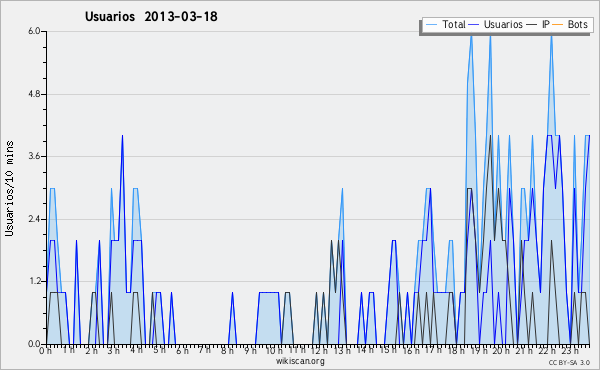Click the '4.8' y-axis value
Image resolution: width=600 pixels, height=370 pixels.
[x=34, y=94]
